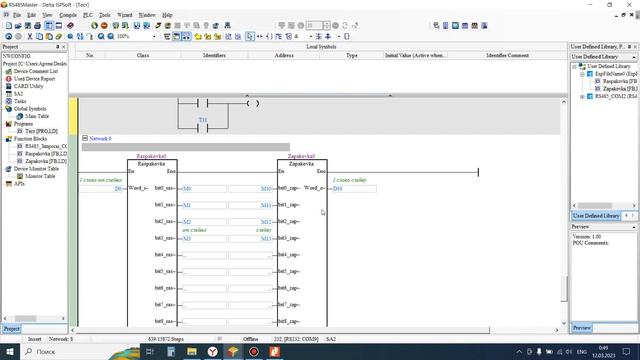Click the Open project folder icon
The height and width of the screenshot is (360, 640).
(18, 26)
